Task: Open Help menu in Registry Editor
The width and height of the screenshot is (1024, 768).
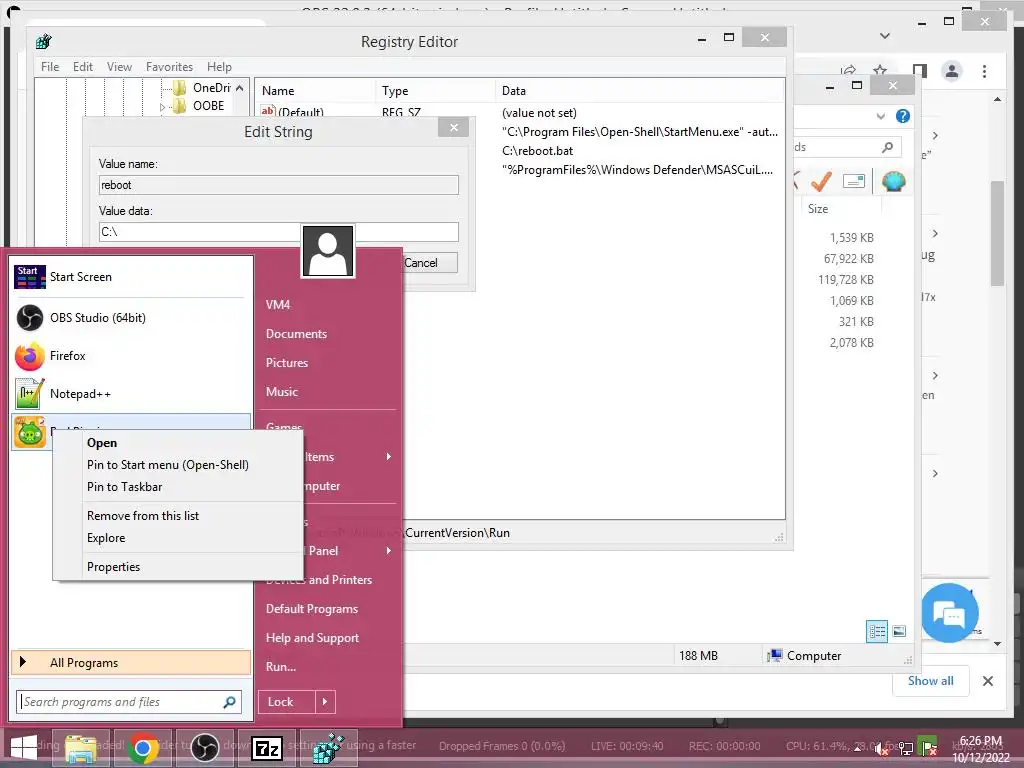Action: (219, 67)
